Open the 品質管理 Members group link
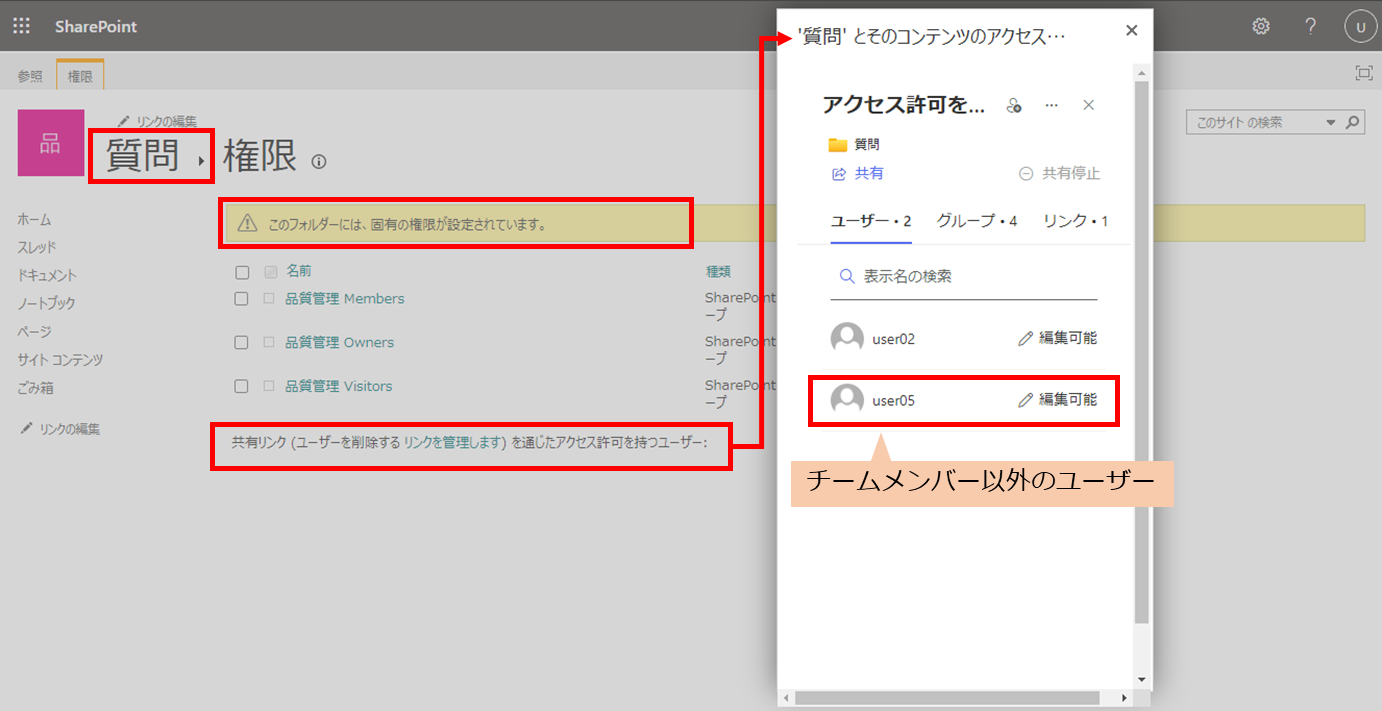This screenshot has width=1382, height=711. (x=345, y=299)
